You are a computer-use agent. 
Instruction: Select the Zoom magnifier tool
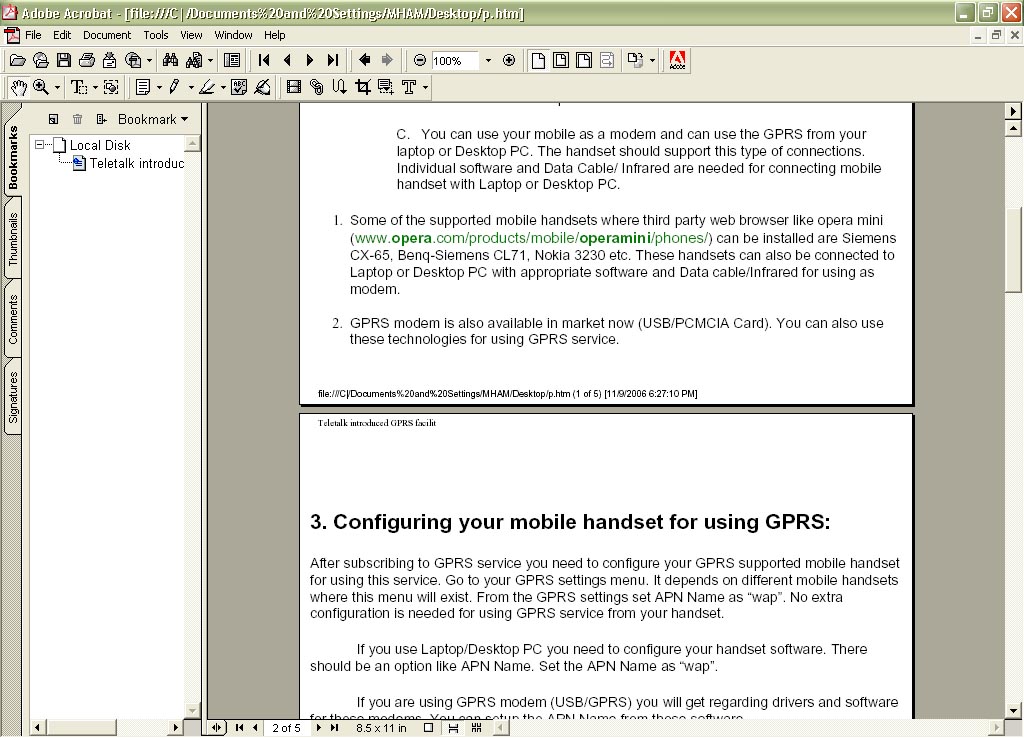click(x=41, y=87)
